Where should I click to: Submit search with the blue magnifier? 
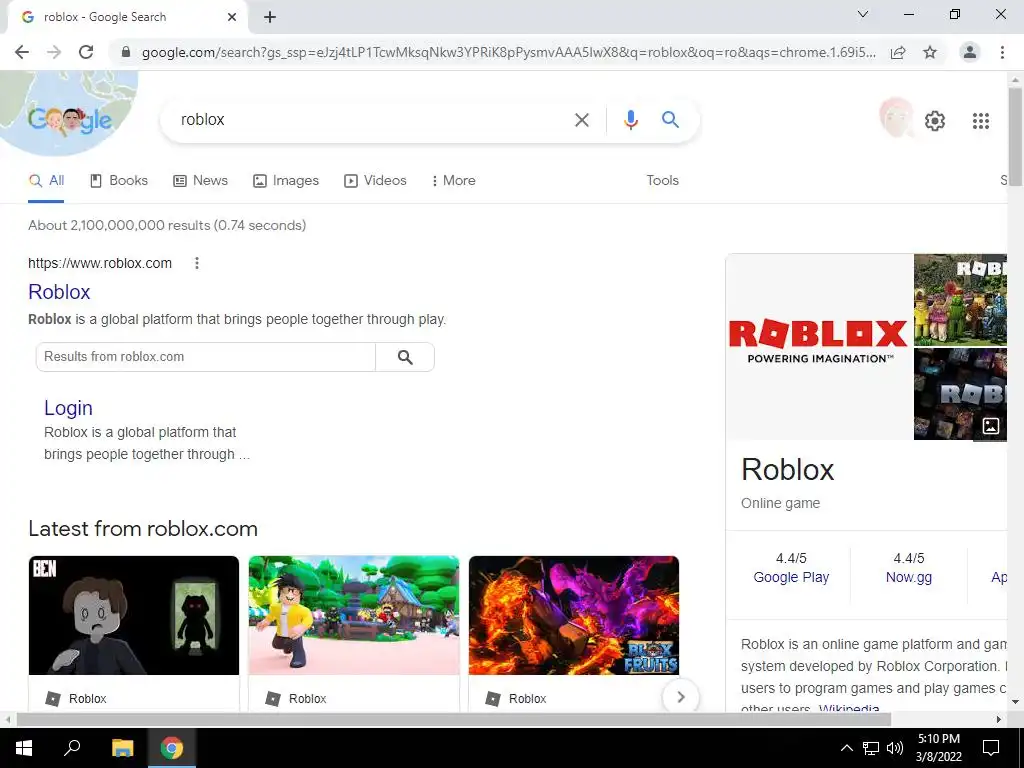pyautogui.click(x=670, y=120)
